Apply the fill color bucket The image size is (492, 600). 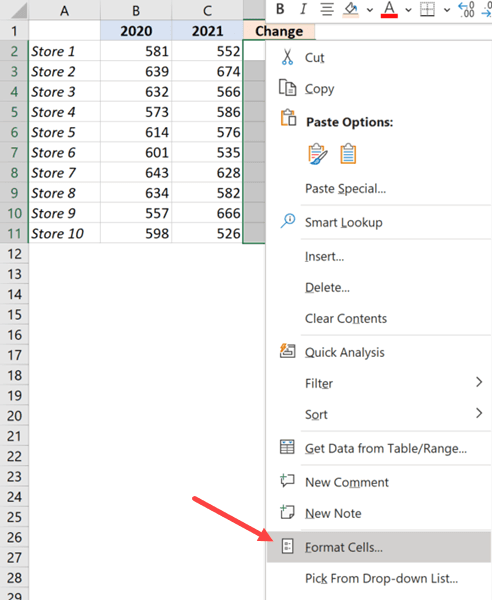[x=350, y=9]
